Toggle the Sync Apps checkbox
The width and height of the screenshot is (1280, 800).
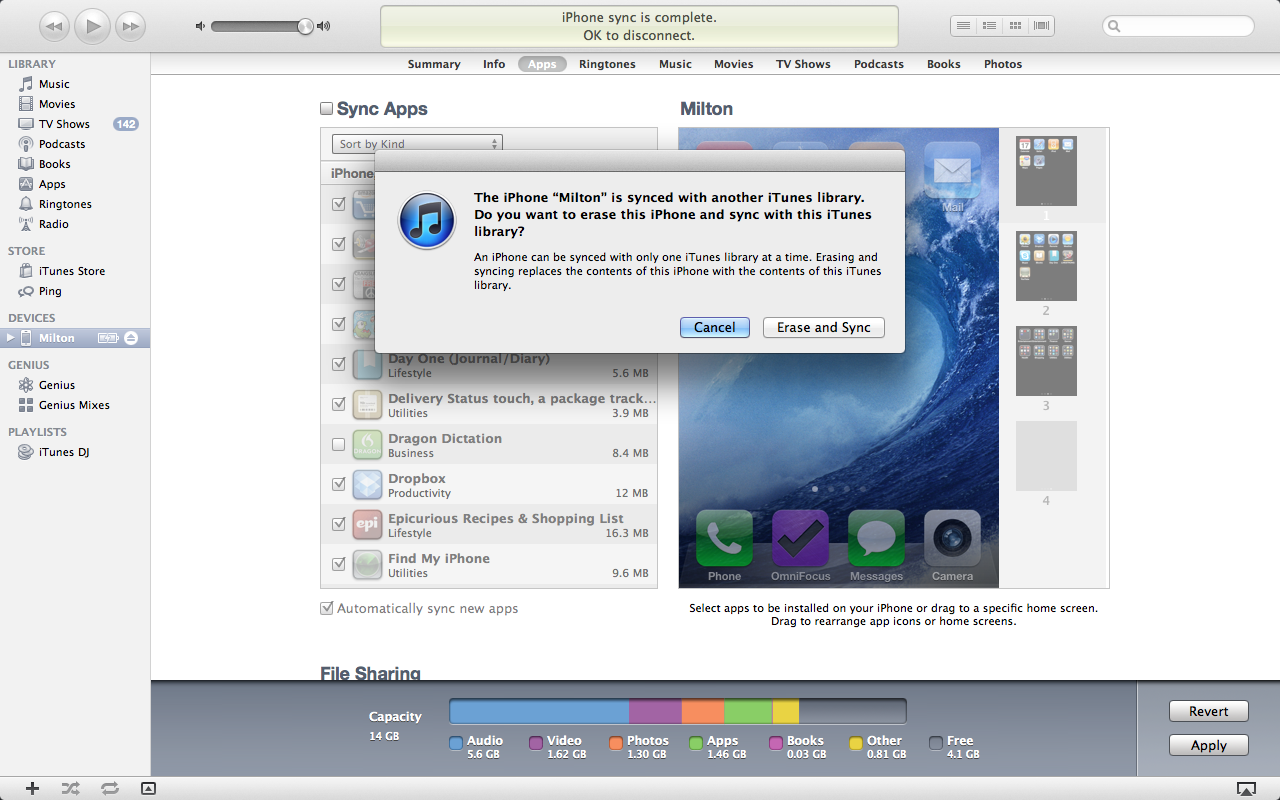(326, 109)
